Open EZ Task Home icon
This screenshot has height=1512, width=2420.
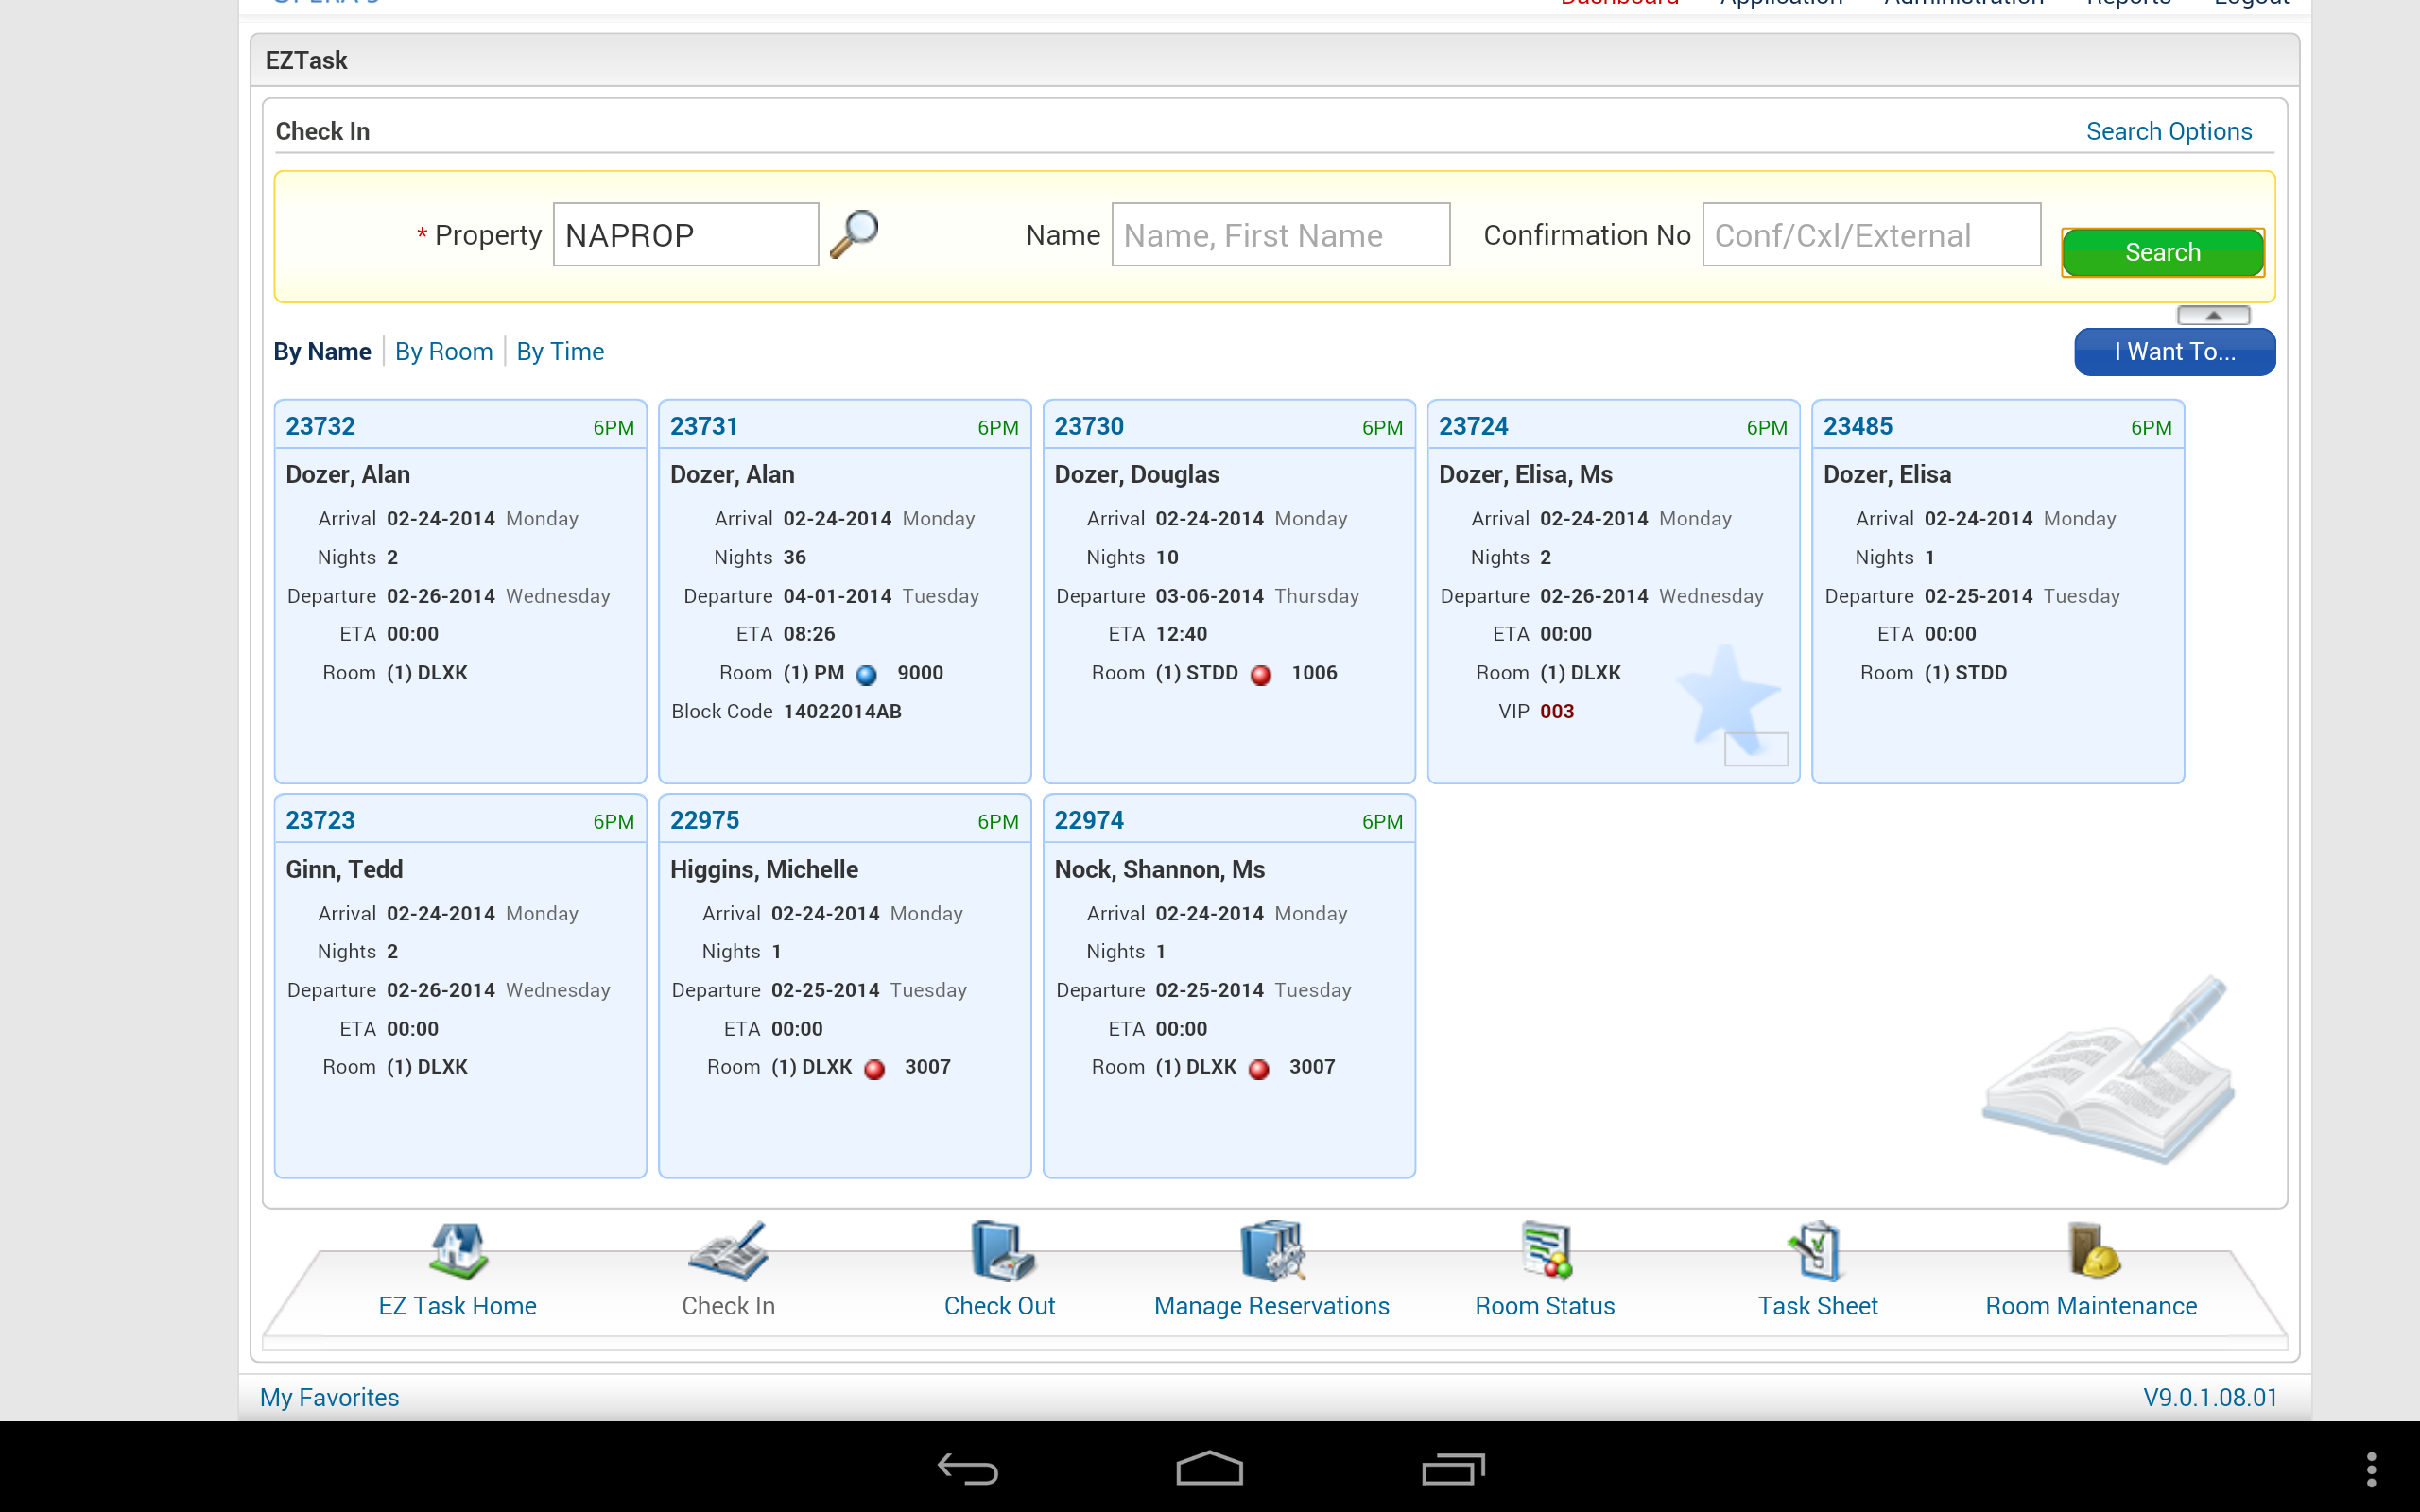458,1251
